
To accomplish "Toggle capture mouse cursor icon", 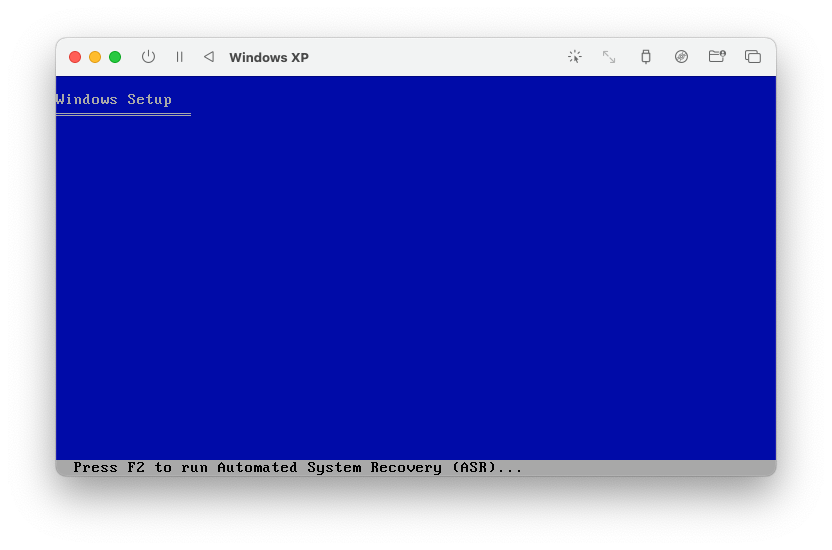I will point(575,57).
